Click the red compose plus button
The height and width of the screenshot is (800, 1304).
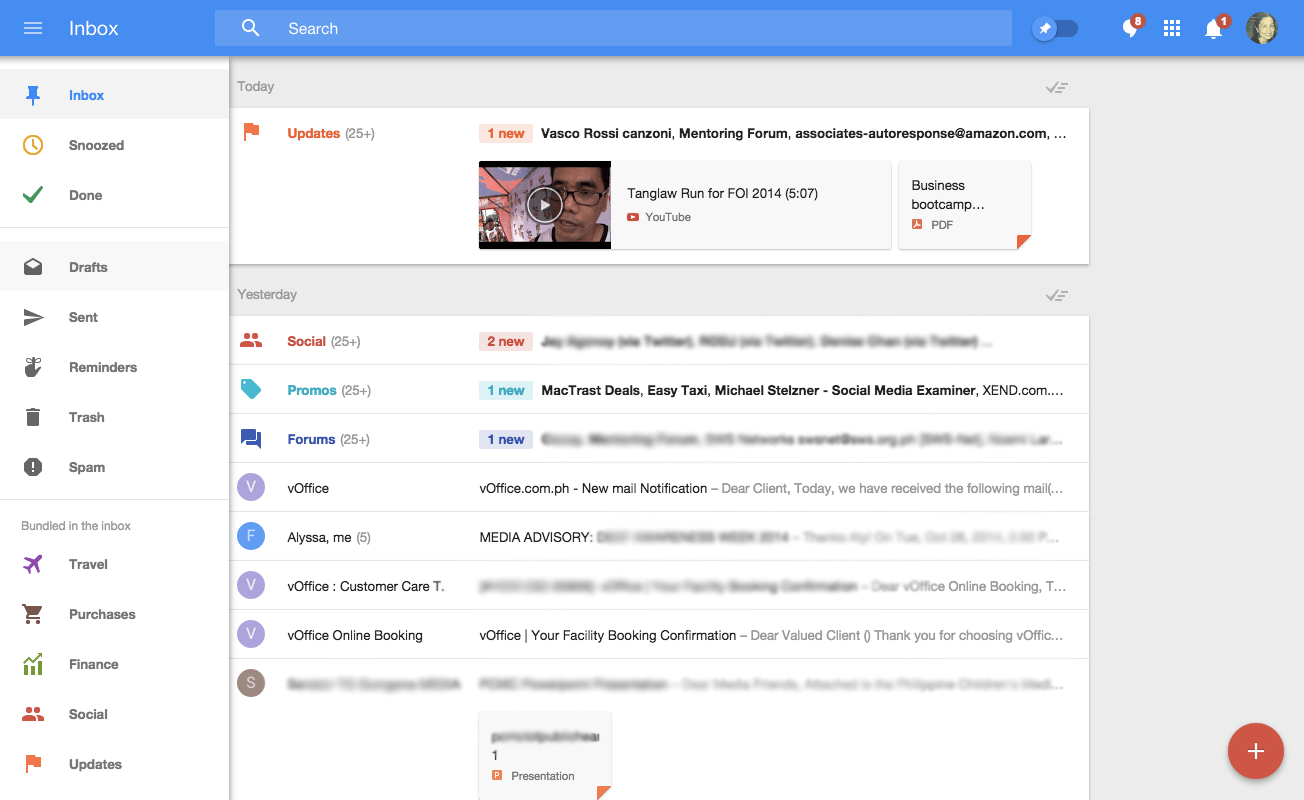[x=1256, y=751]
